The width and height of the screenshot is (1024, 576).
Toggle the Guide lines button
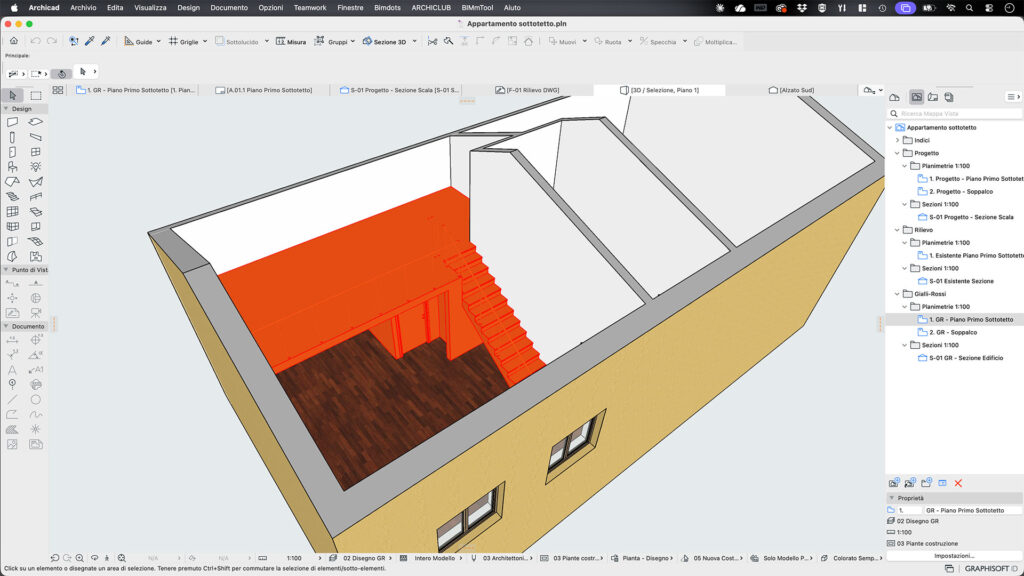[x=138, y=41]
